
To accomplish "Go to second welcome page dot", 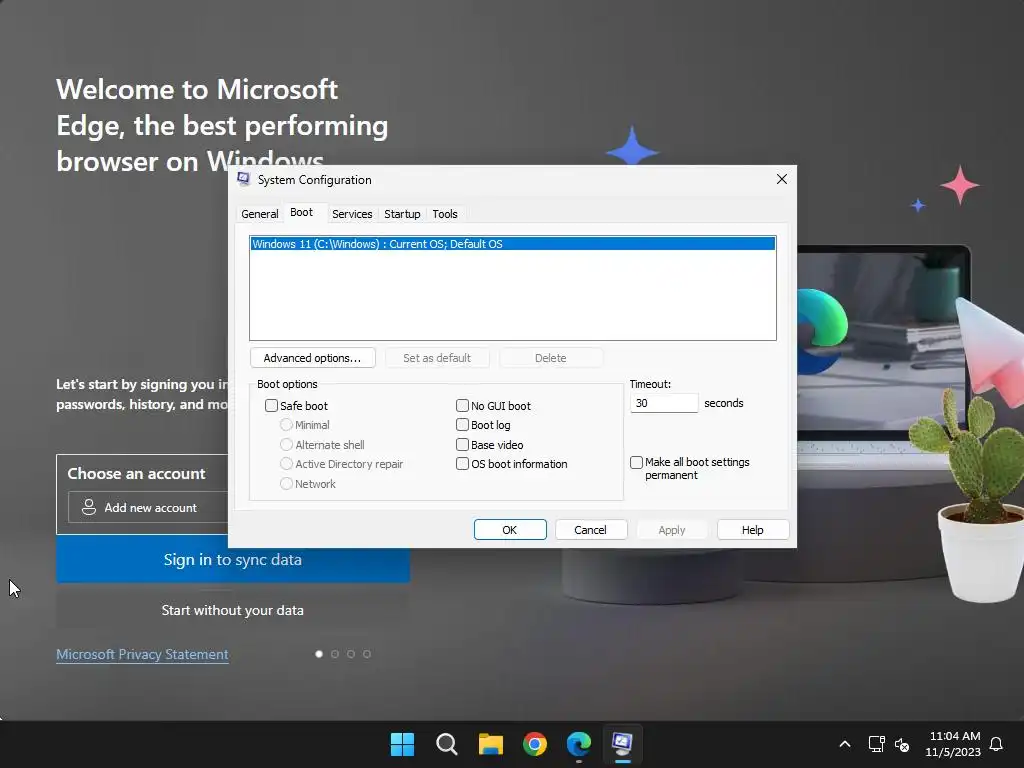I will (x=335, y=654).
